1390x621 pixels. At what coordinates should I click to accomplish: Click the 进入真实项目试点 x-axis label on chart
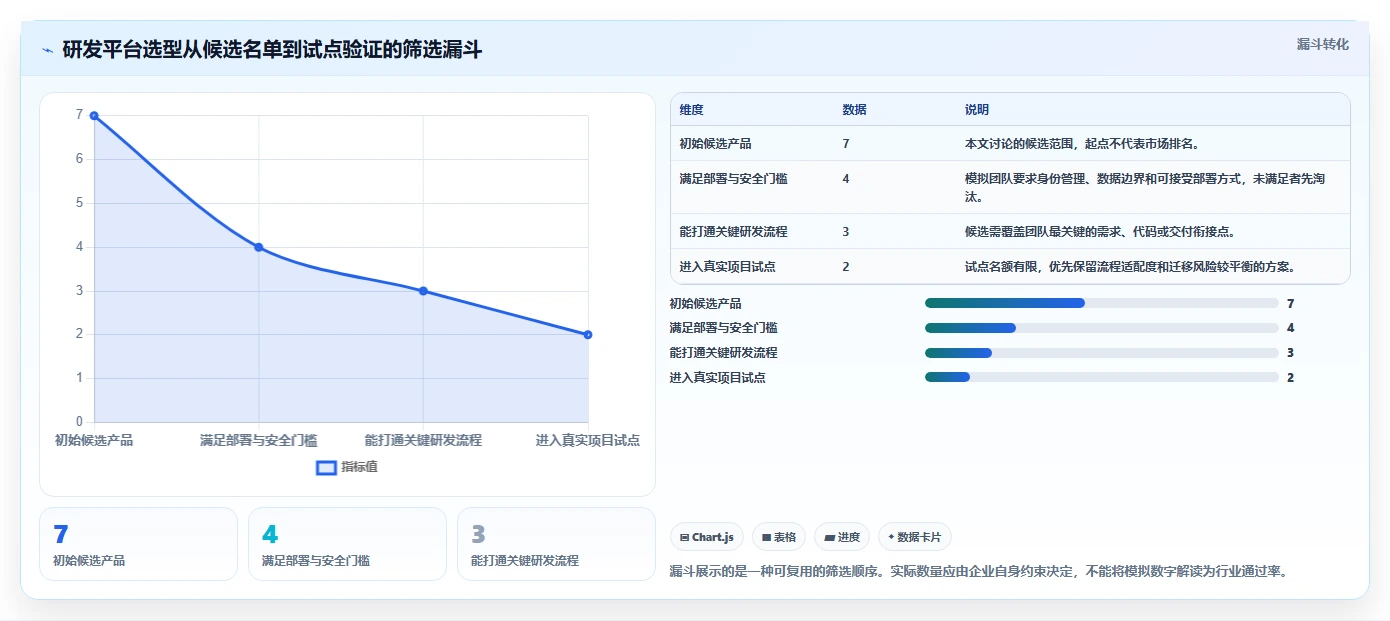point(587,440)
